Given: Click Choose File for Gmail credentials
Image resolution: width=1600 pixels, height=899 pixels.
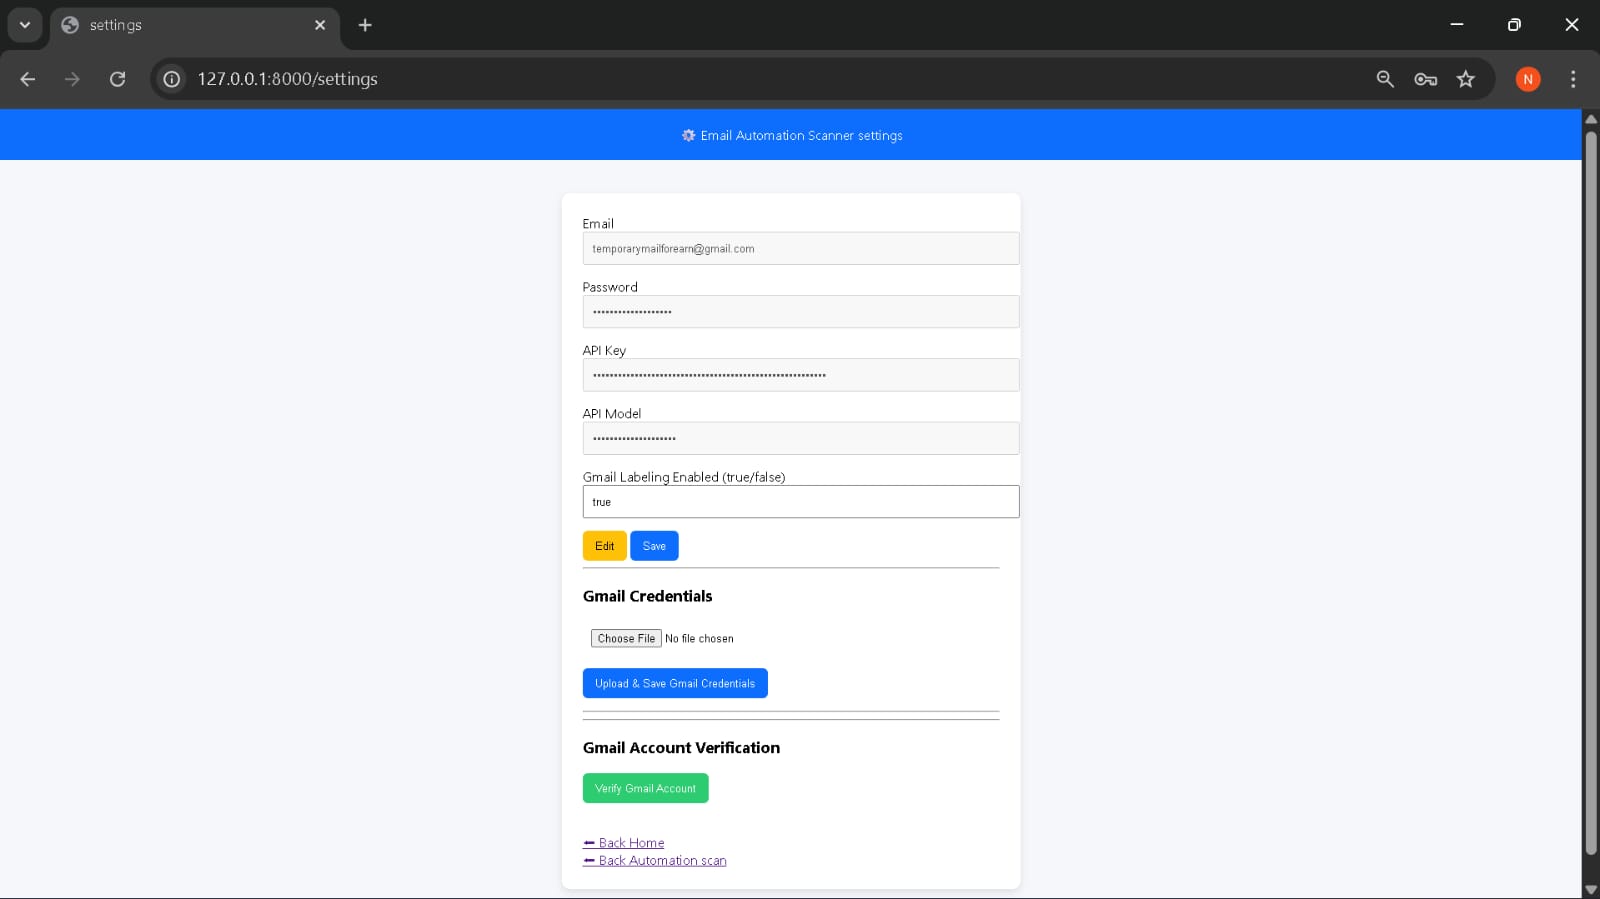Looking at the screenshot, I should 626,638.
